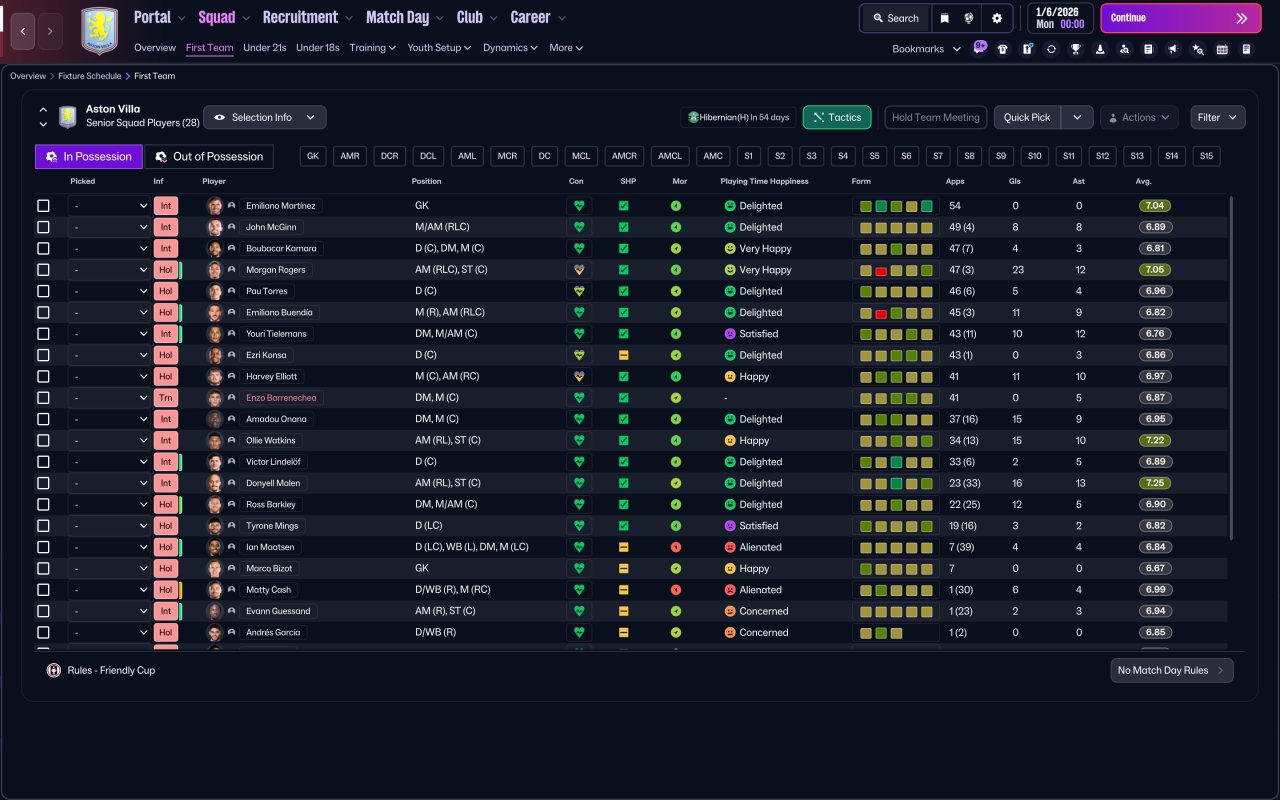Tick the checkbox for Ollie Watkins

(x=43, y=440)
